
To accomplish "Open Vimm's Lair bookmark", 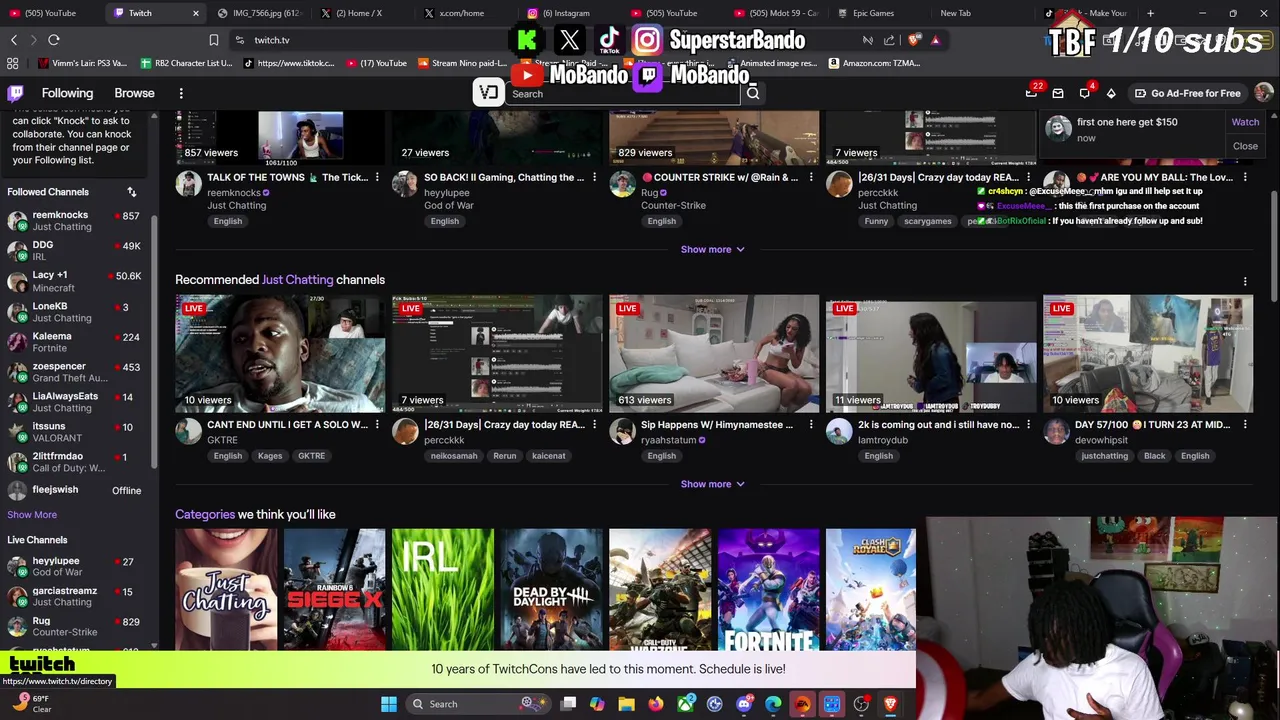I will click(83, 63).
